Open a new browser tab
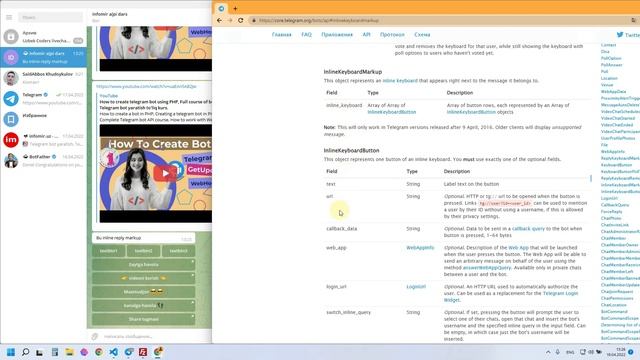This screenshot has height=360, width=640. coord(235,8)
